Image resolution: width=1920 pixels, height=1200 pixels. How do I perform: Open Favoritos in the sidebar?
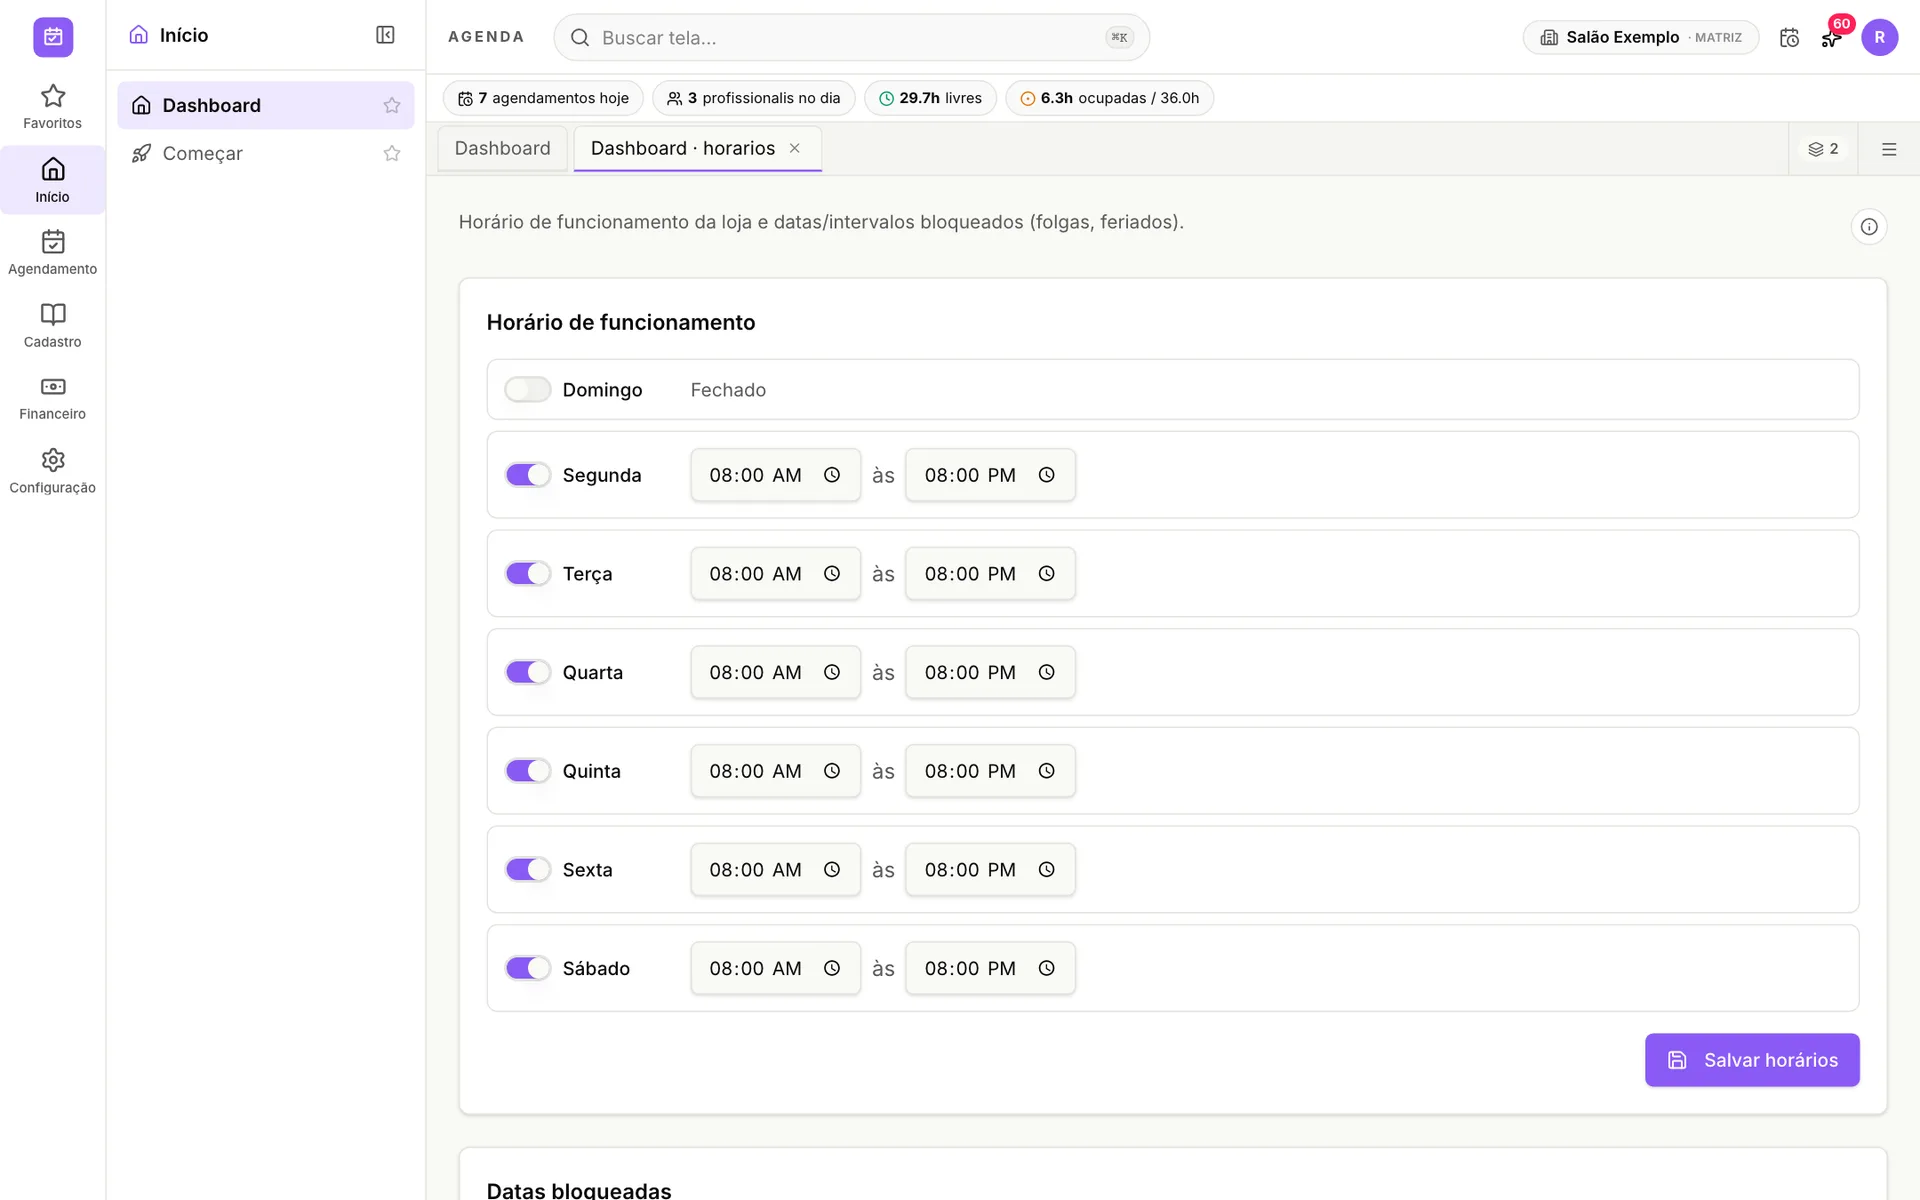click(x=53, y=107)
